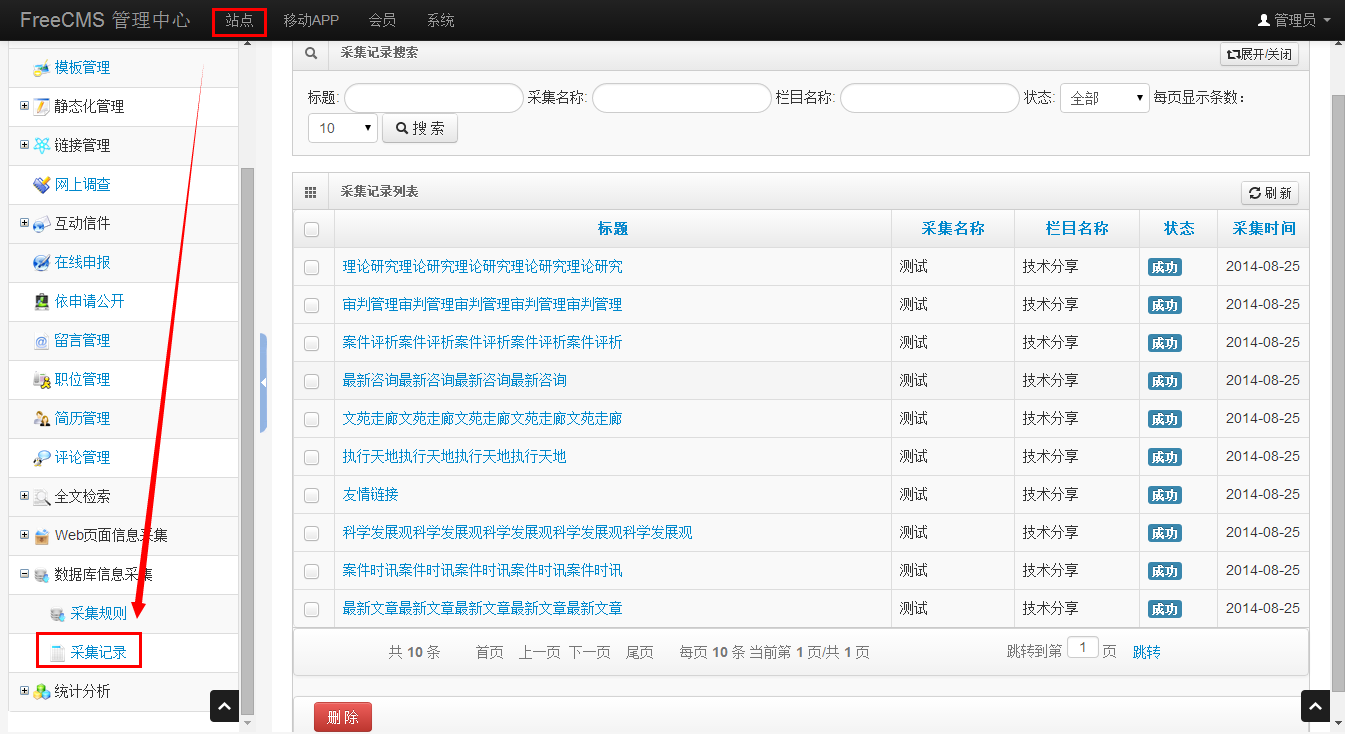
Task: Collapse the 数据库信息采集 tree node
Action: pyautogui.click(x=25, y=573)
